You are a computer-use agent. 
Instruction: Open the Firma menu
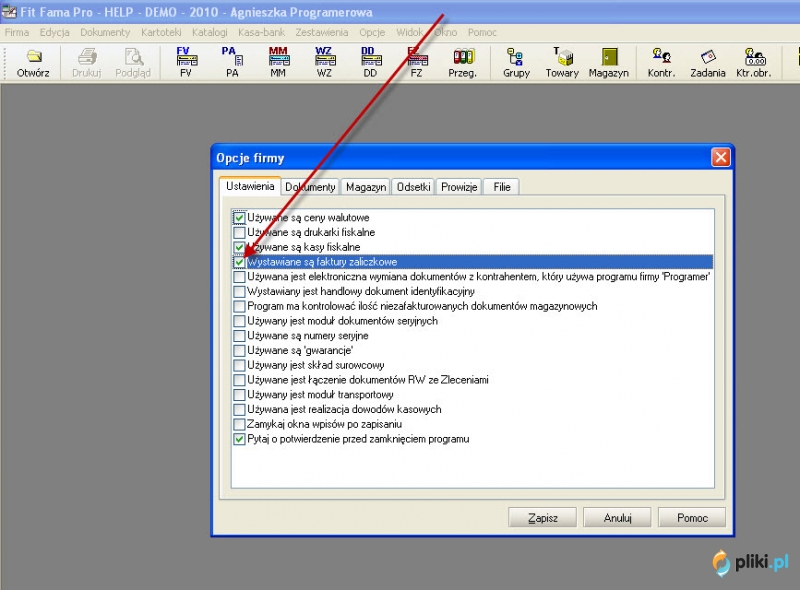[x=17, y=33]
